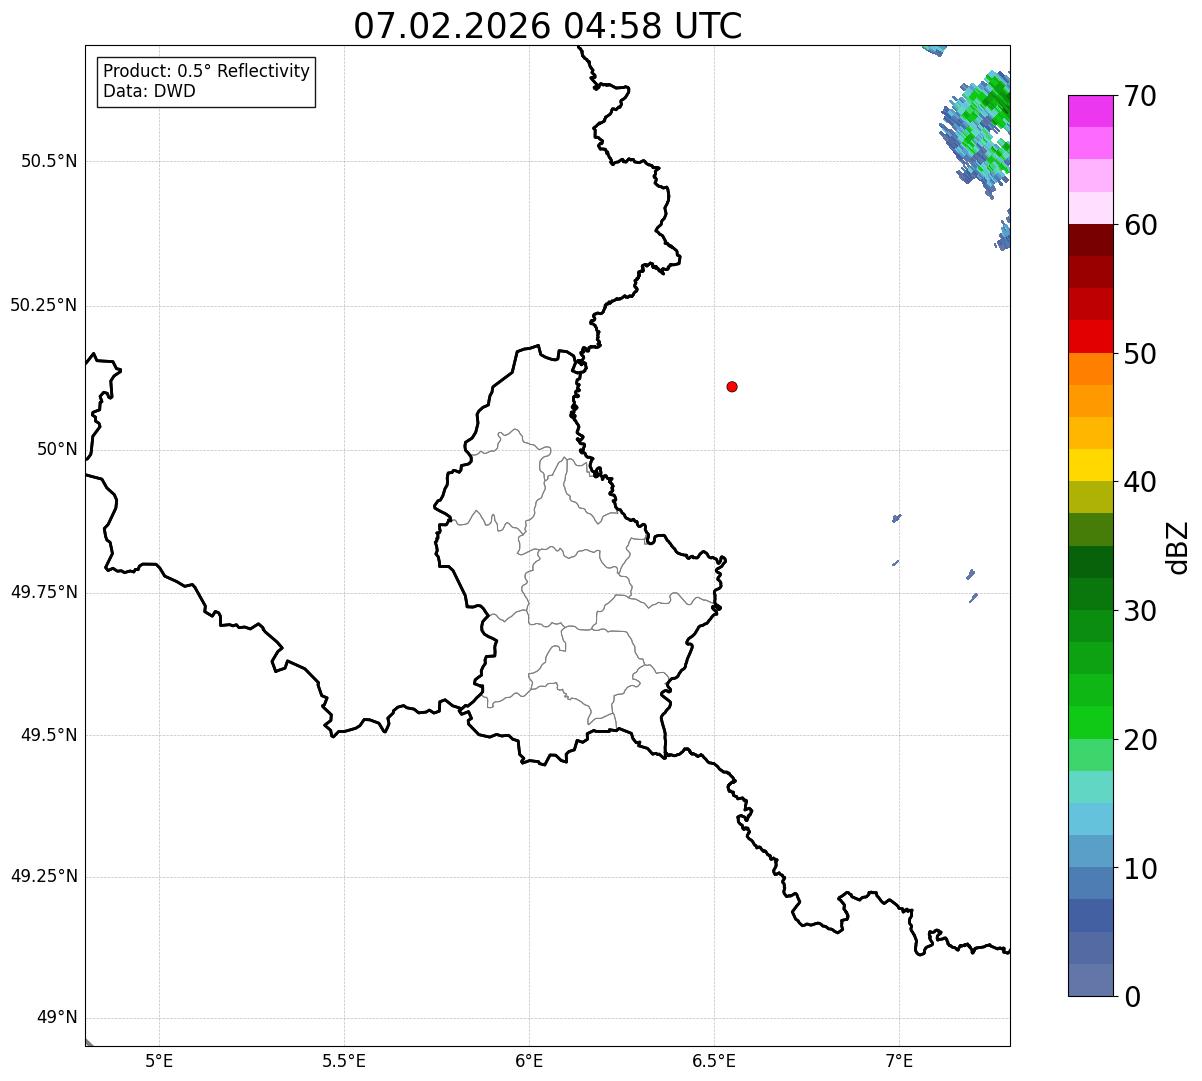The height and width of the screenshot is (1081, 1202).
Task: Click the colorbar label "40"
Action: click(x=1140, y=482)
